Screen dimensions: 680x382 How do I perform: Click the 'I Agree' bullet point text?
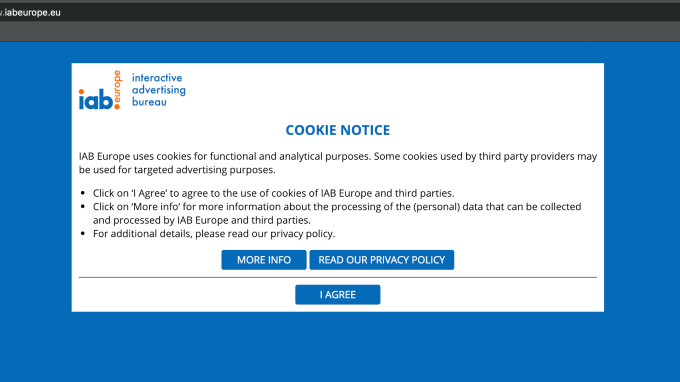273,193
